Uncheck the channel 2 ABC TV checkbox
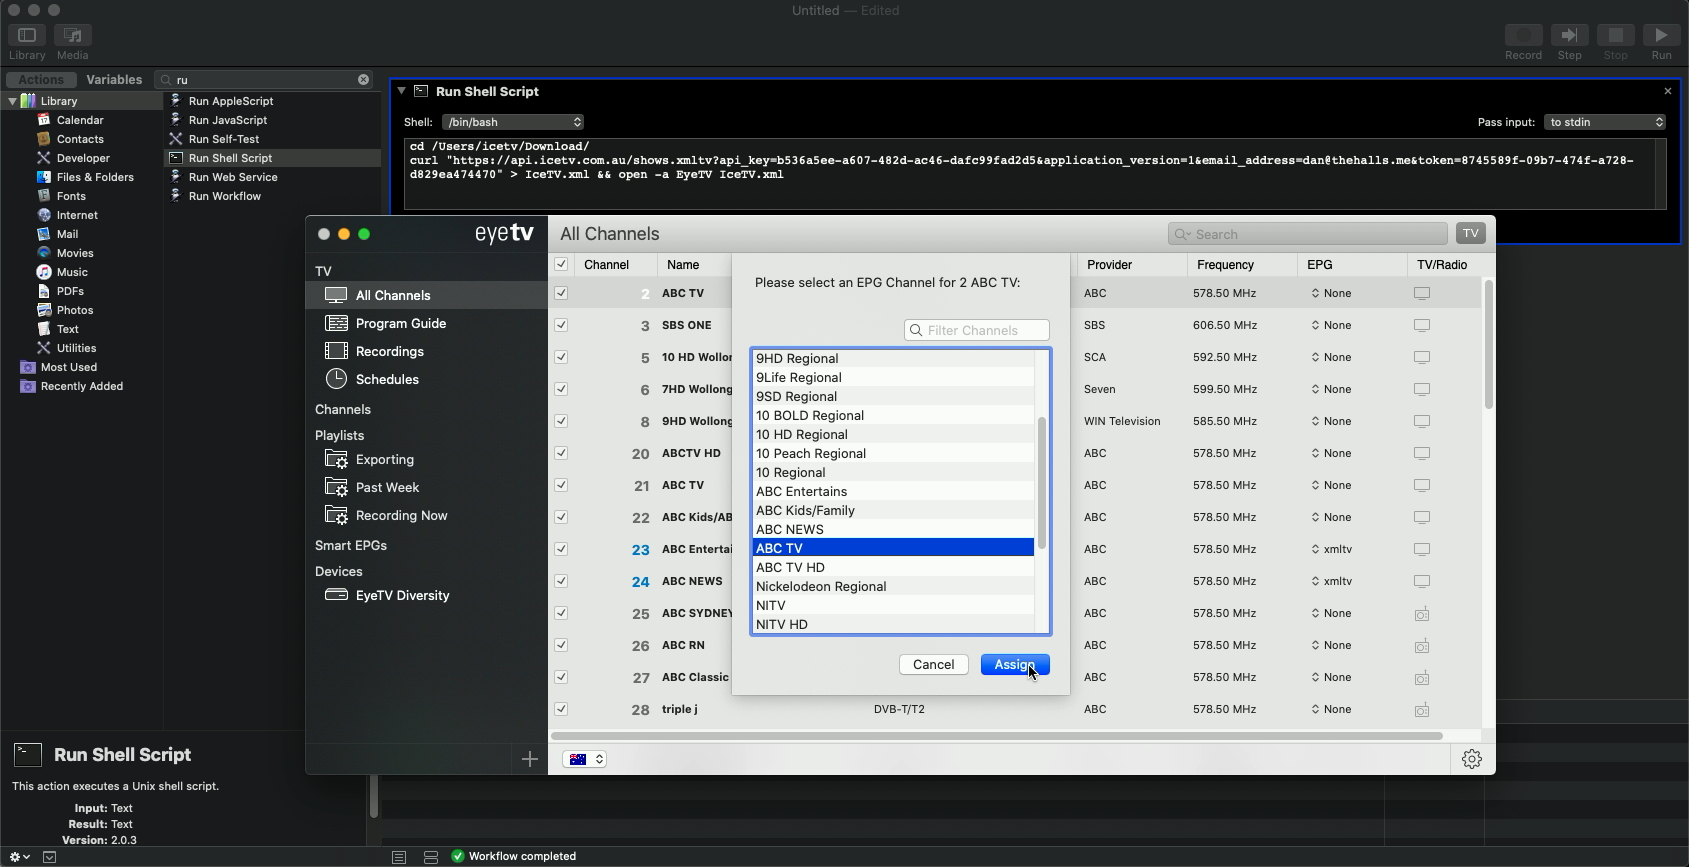This screenshot has height=867, width=1689. [561, 293]
